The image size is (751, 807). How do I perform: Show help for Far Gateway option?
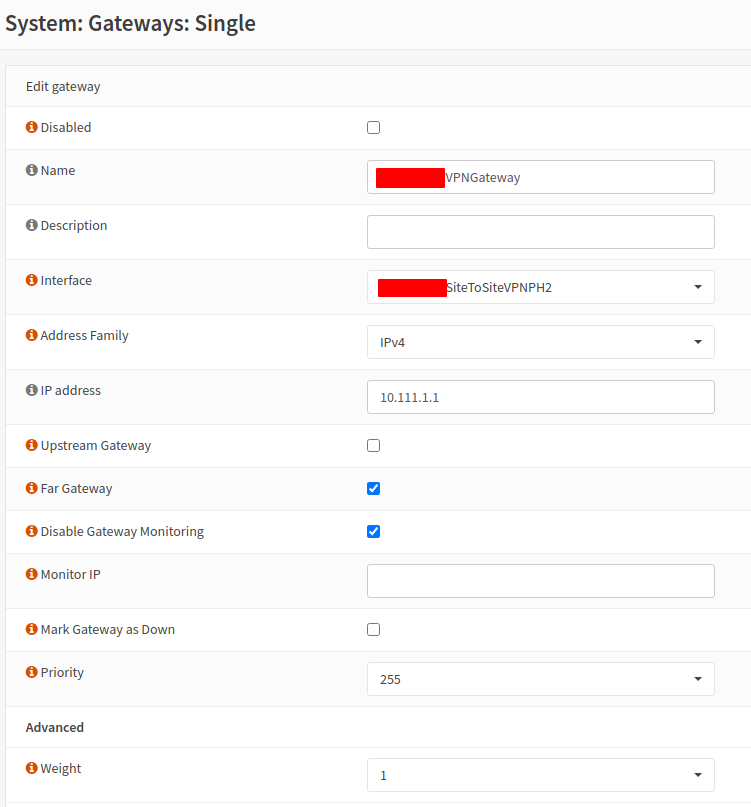[31, 488]
